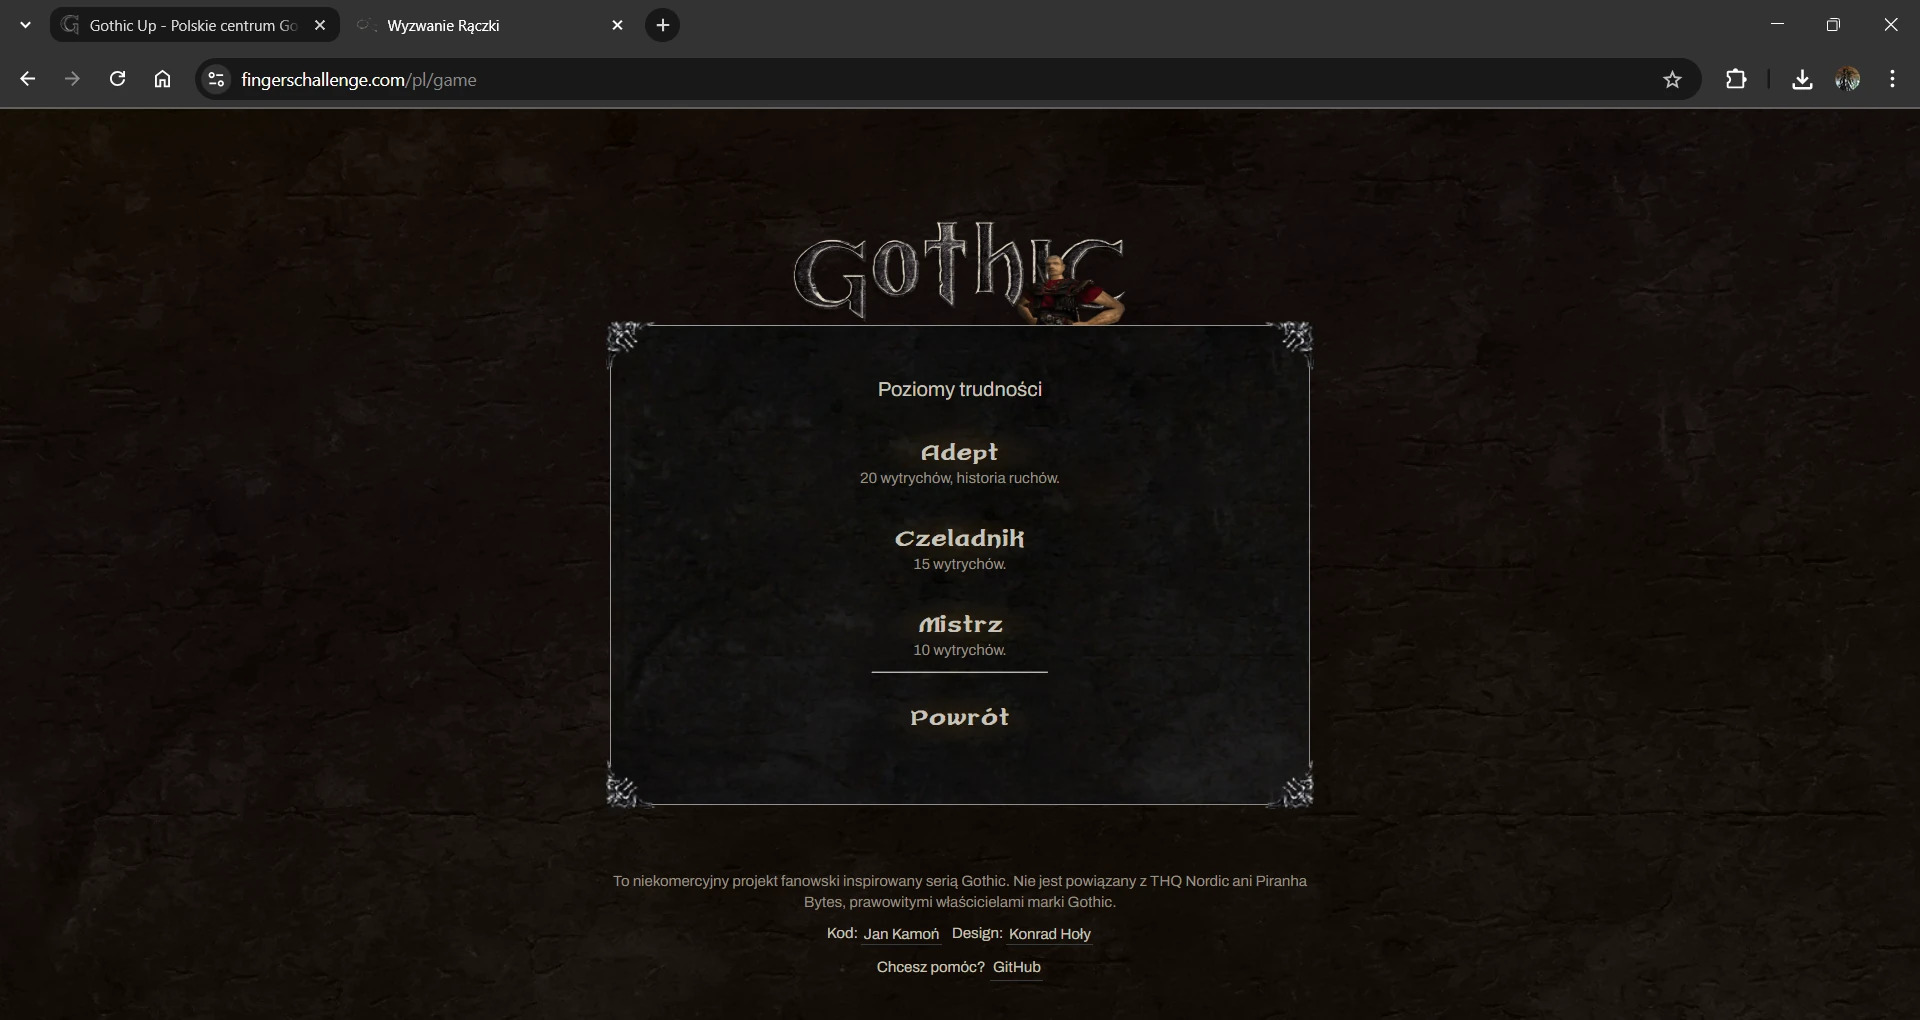Click Powrót to go back
The height and width of the screenshot is (1020, 1920).
pos(960,717)
